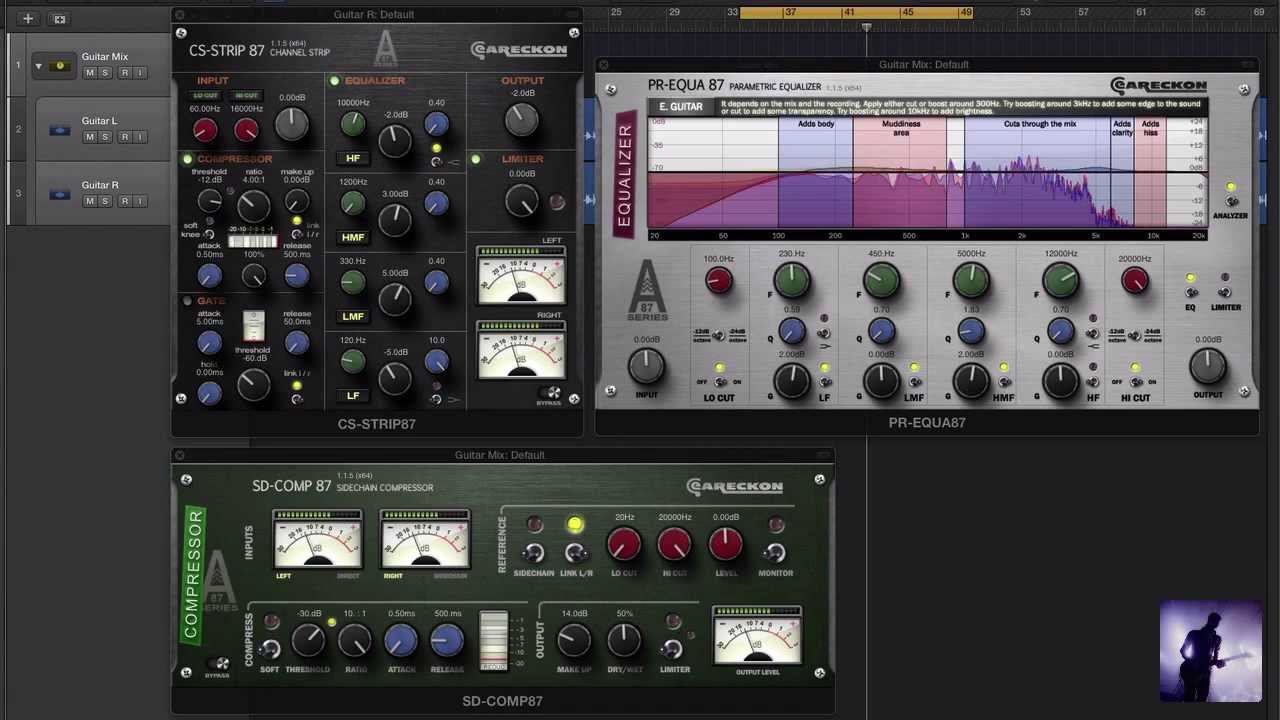The height and width of the screenshot is (720, 1280).
Task: Flip the LO CUT on/off switch in PR-EQUA
Action: tap(719, 381)
